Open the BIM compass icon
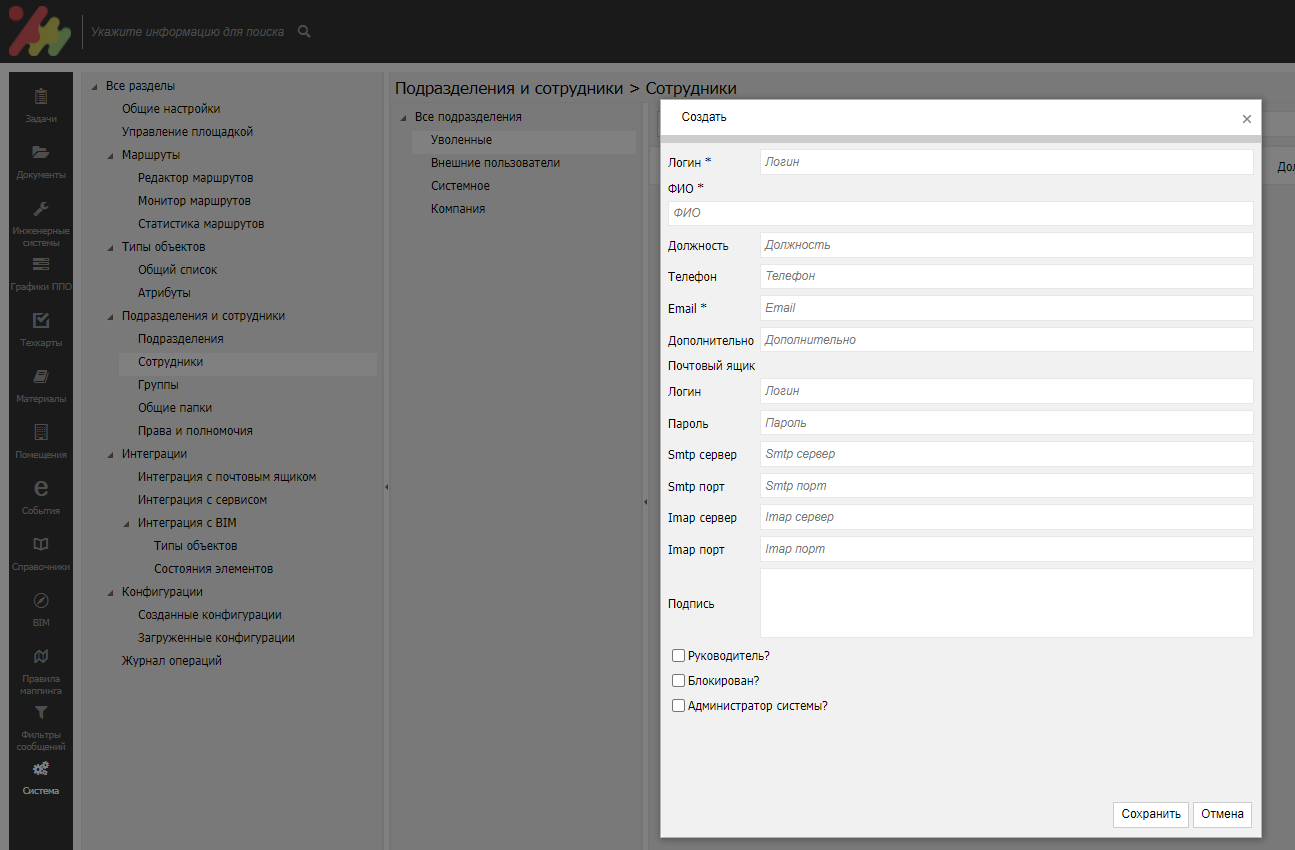This screenshot has height=850, width=1295. pyautogui.click(x=41, y=601)
